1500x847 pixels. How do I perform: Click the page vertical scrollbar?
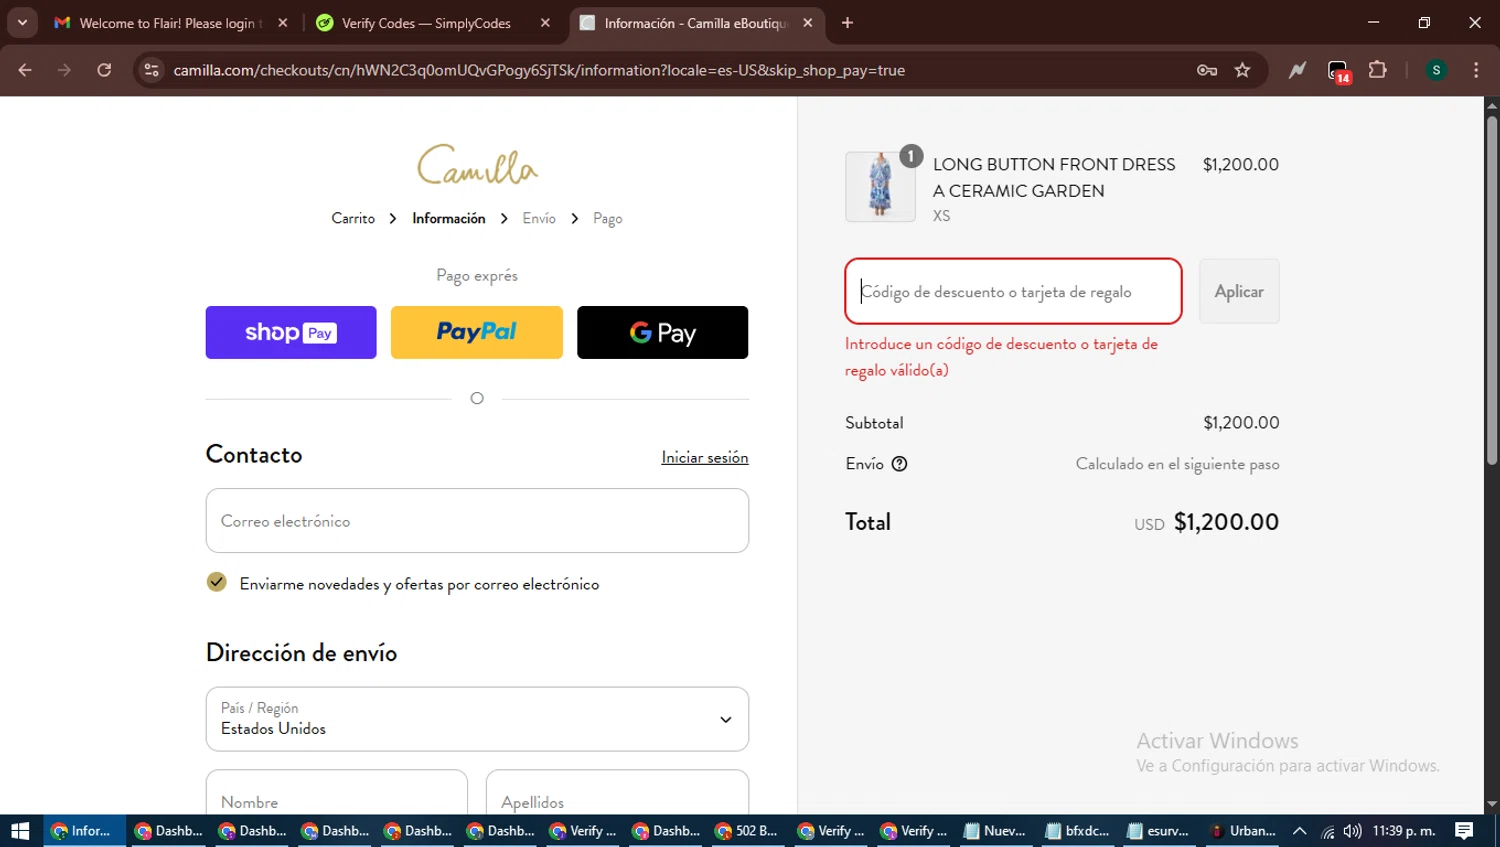click(x=1491, y=290)
